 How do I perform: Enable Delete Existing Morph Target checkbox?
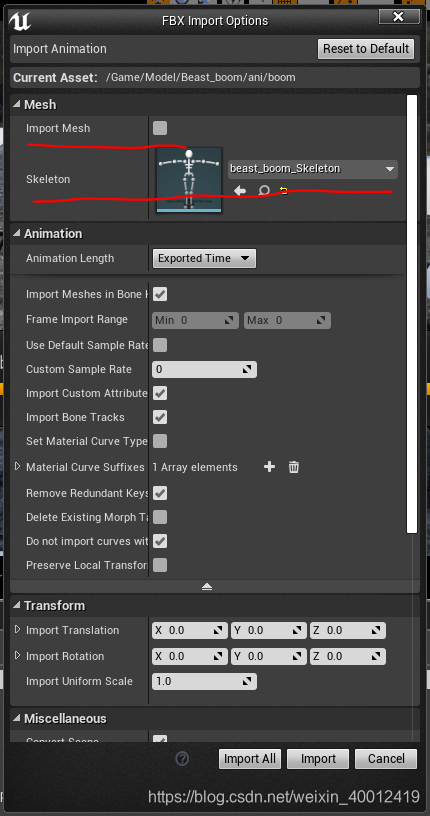pyautogui.click(x=160, y=517)
